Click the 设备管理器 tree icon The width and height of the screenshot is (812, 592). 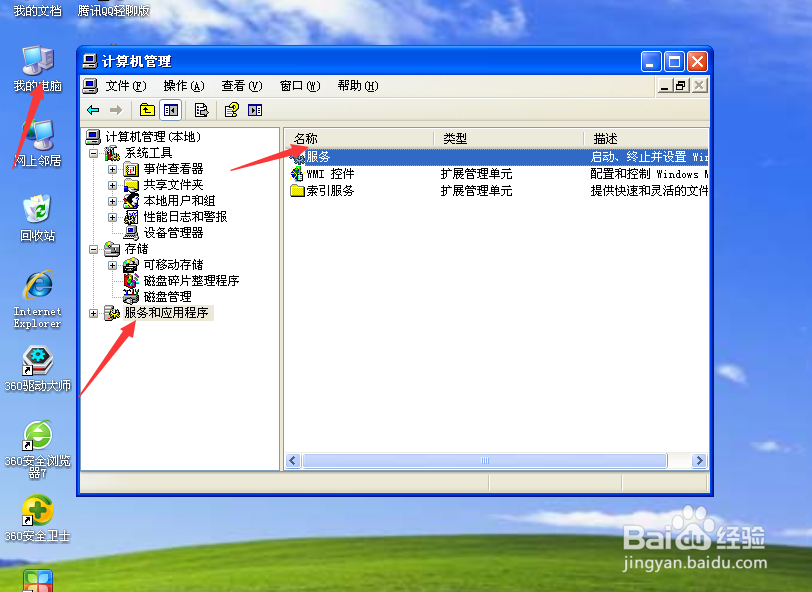tap(131, 233)
